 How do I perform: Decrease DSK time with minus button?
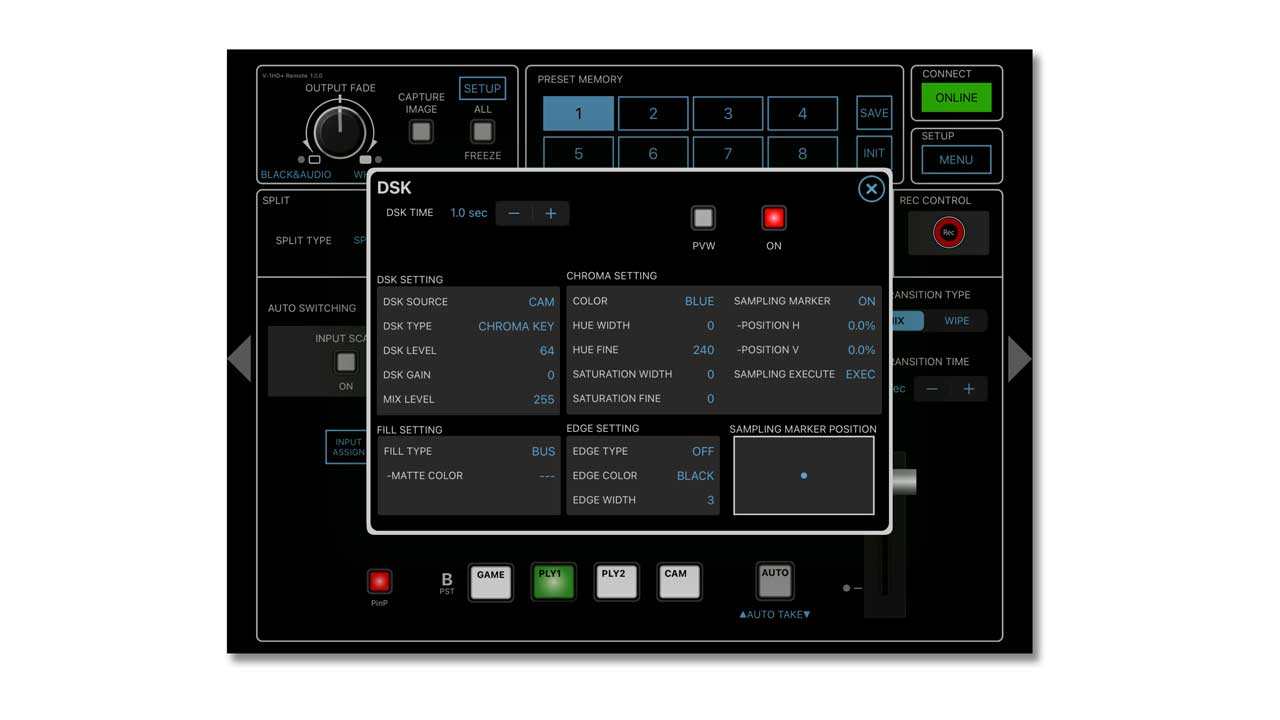(x=514, y=214)
